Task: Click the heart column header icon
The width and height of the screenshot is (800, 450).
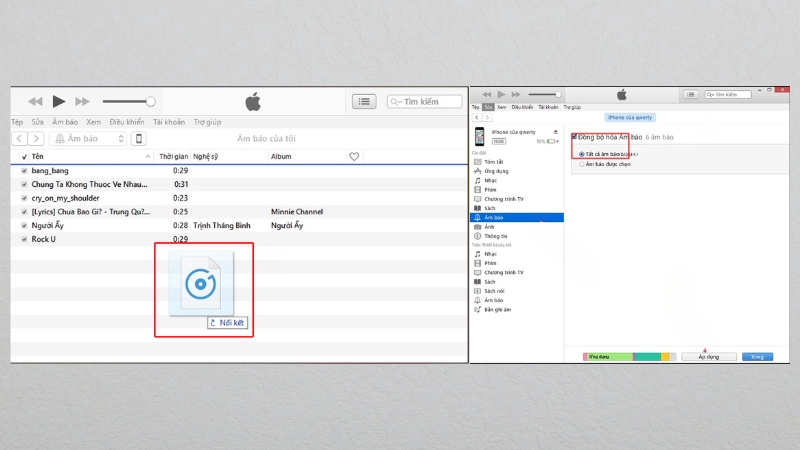Action: (354, 157)
